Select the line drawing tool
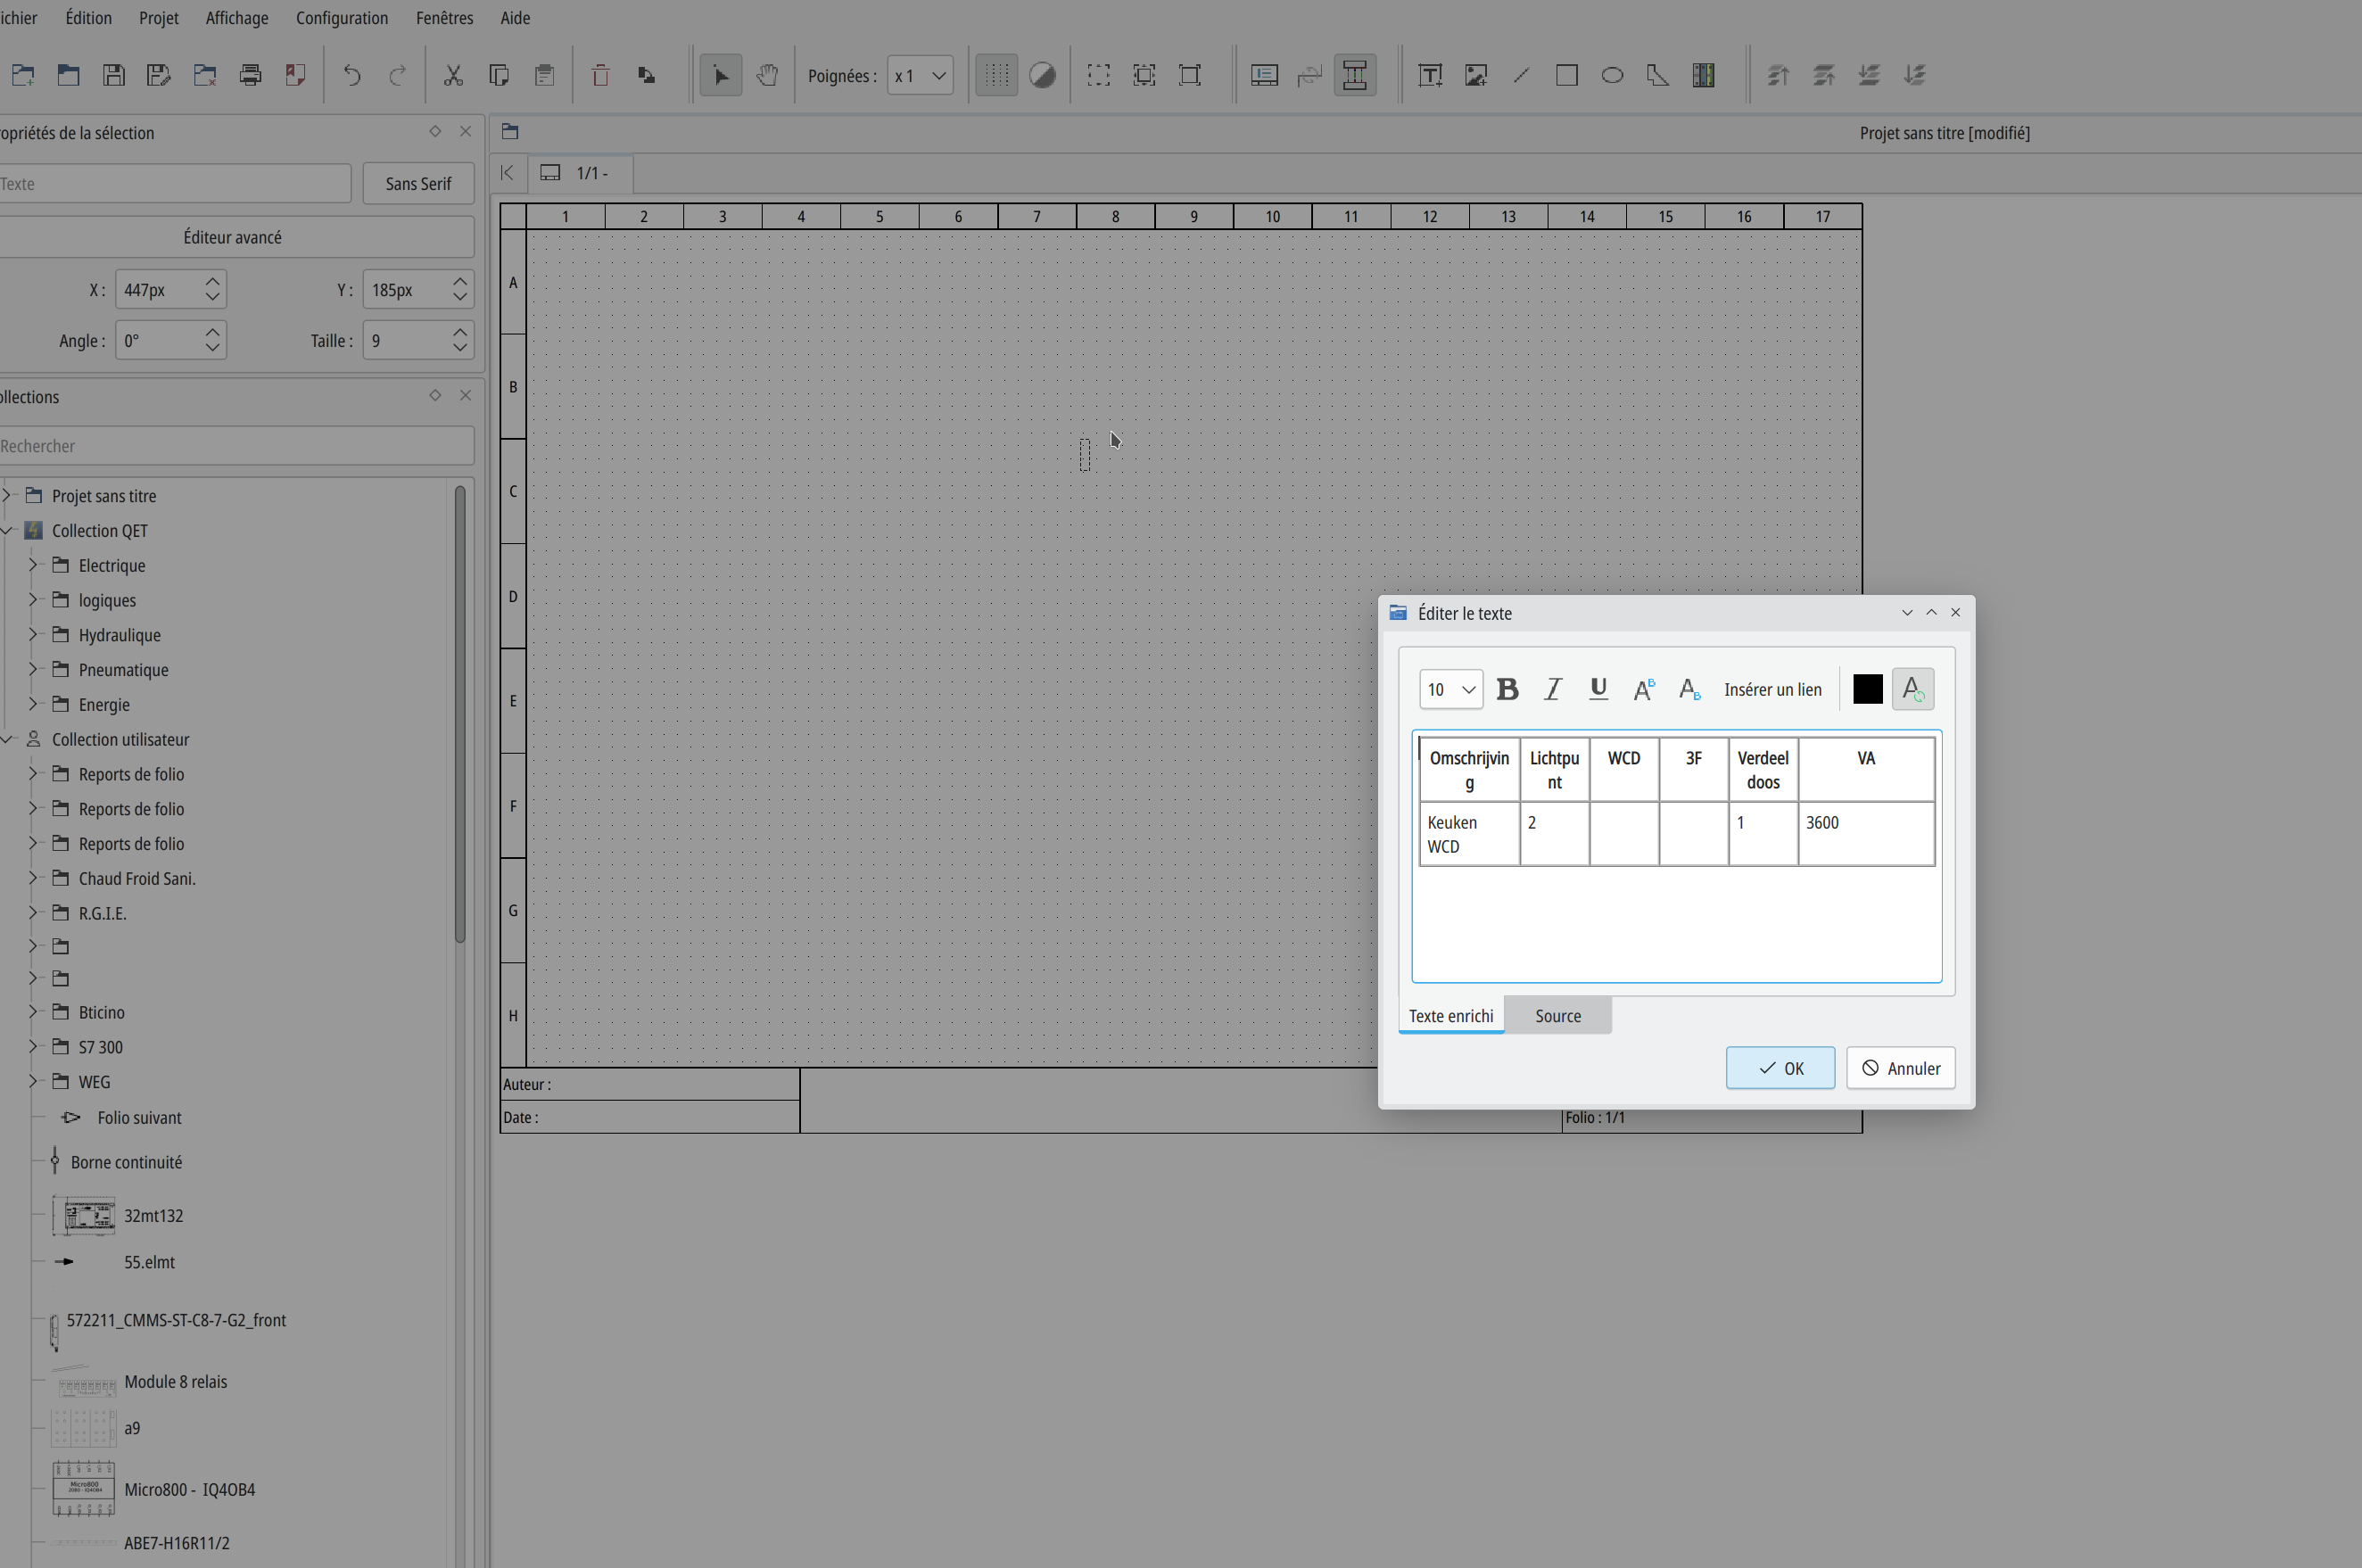 point(1521,75)
